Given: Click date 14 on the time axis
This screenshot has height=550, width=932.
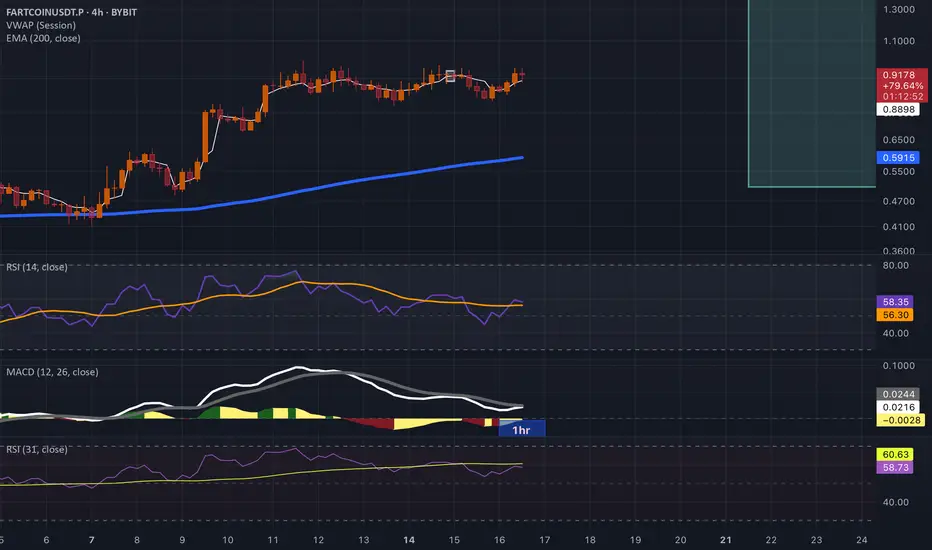Looking at the screenshot, I should (409, 540).
